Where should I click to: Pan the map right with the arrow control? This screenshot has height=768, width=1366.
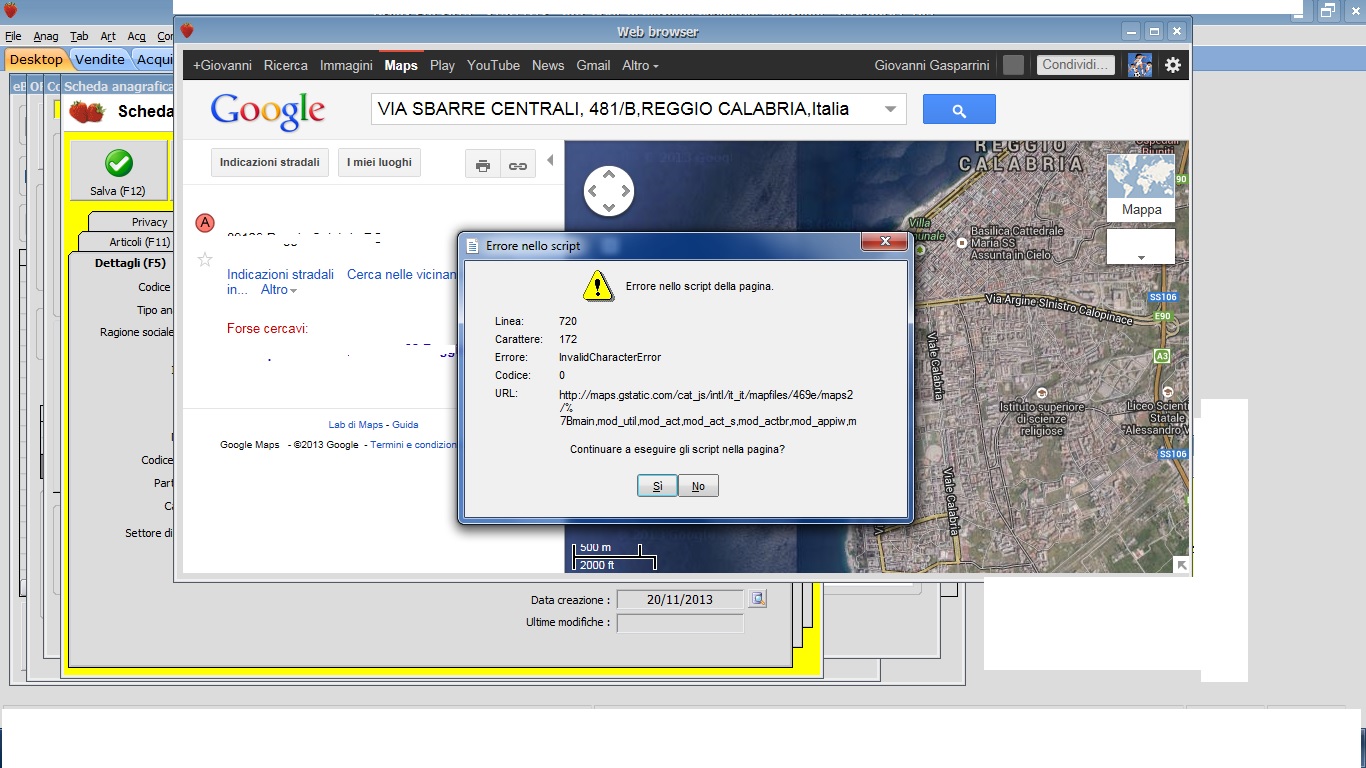pos(625,191)
